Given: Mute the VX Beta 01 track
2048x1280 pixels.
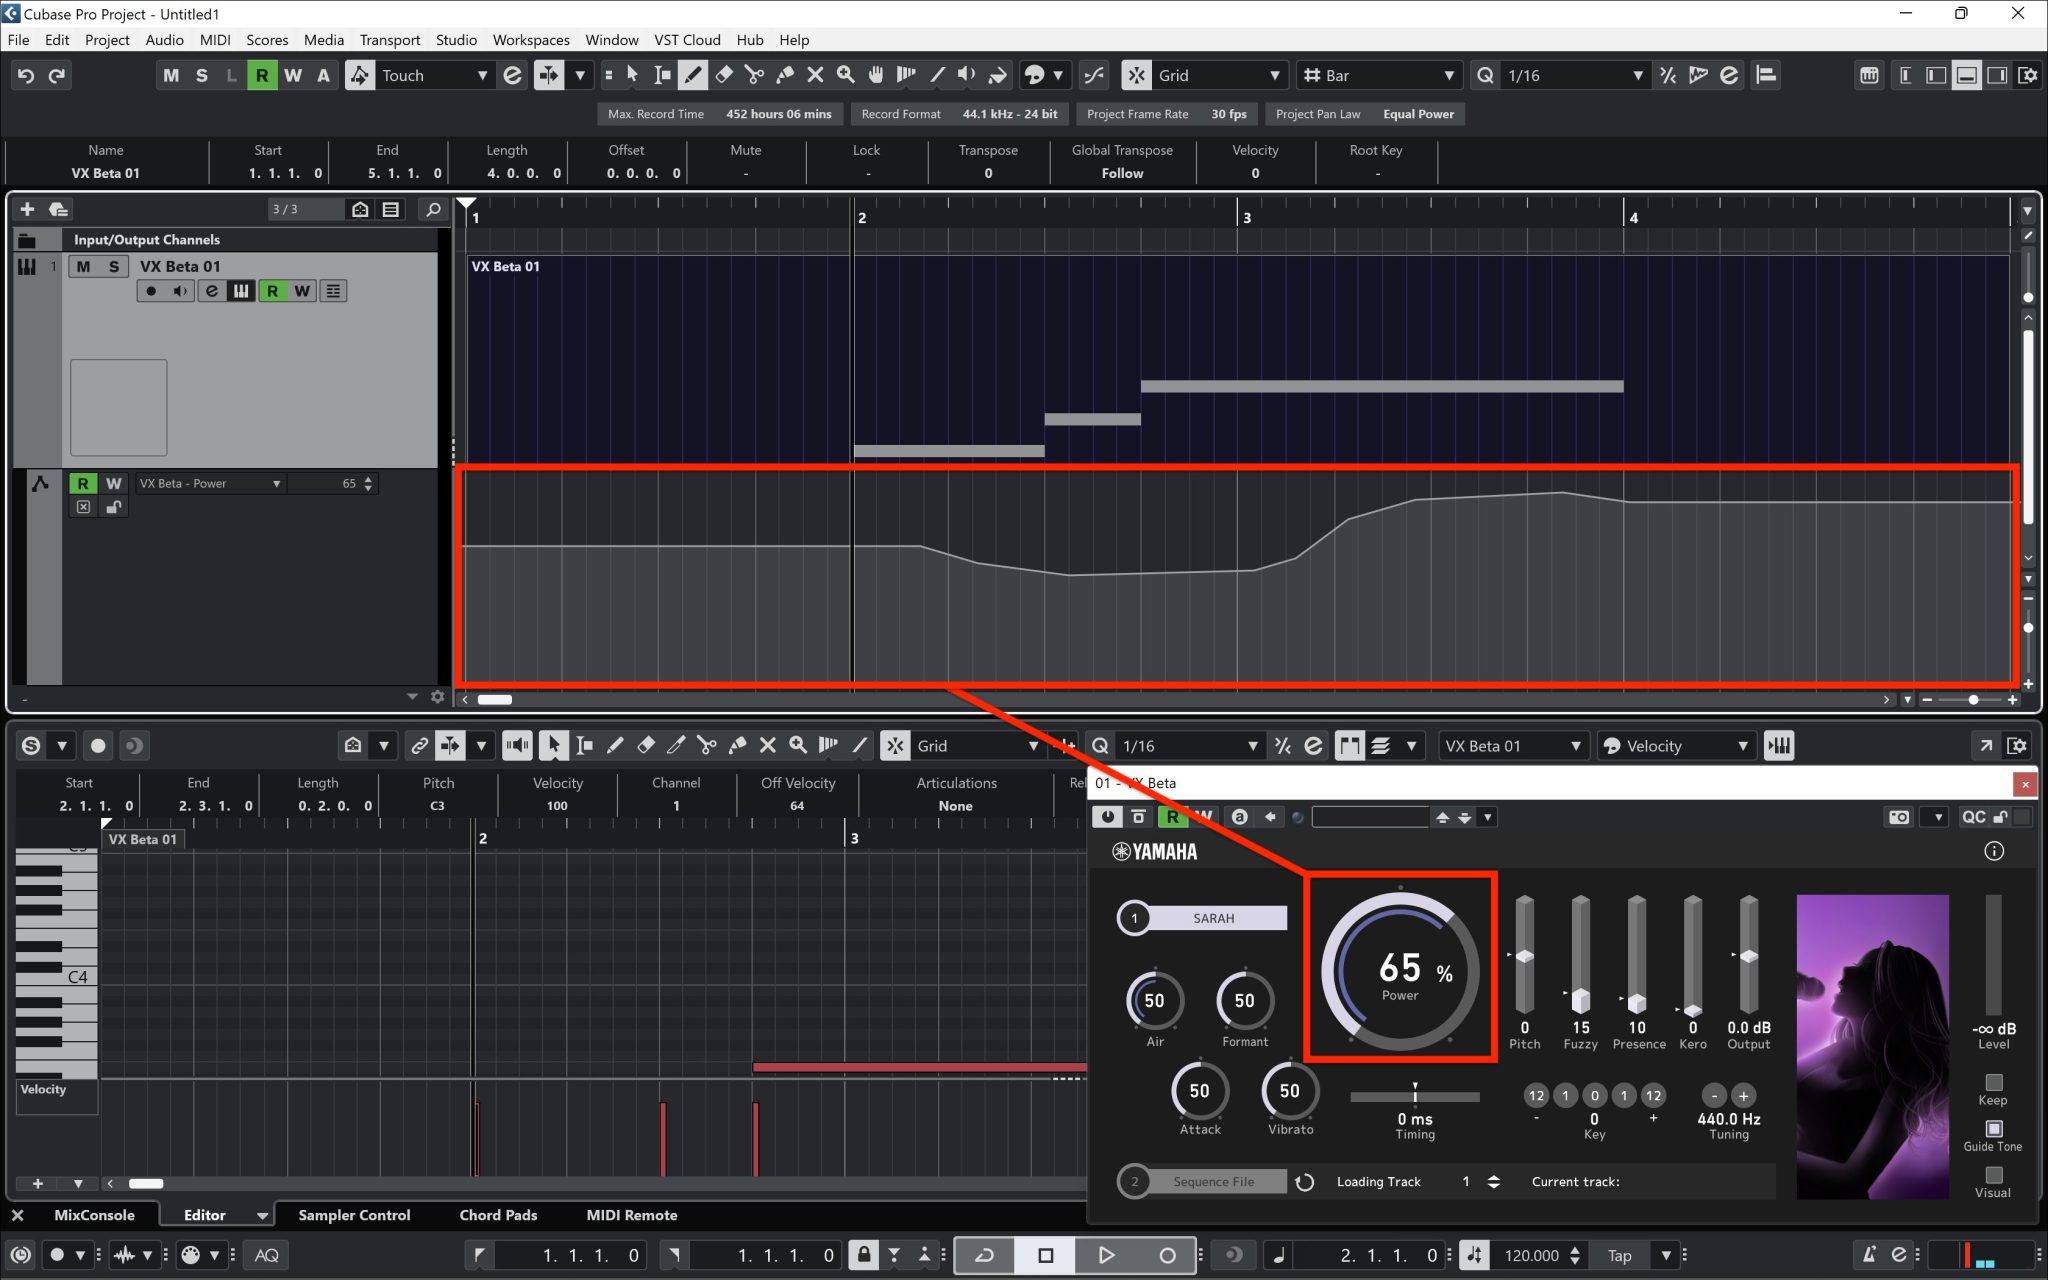Looking at the screenshot, I should [84, 266].
